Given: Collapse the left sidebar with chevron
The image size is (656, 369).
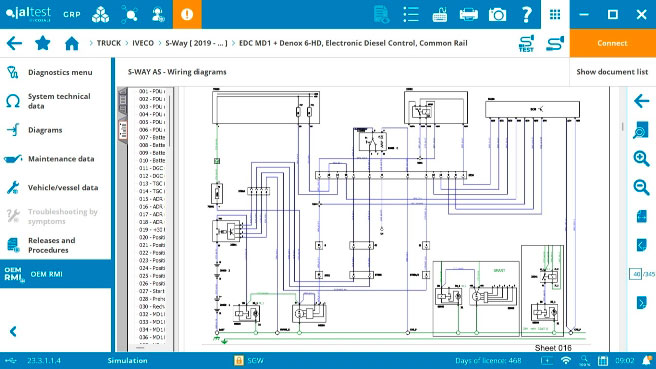Looking at the screenshot, I should tap(13, 331).
